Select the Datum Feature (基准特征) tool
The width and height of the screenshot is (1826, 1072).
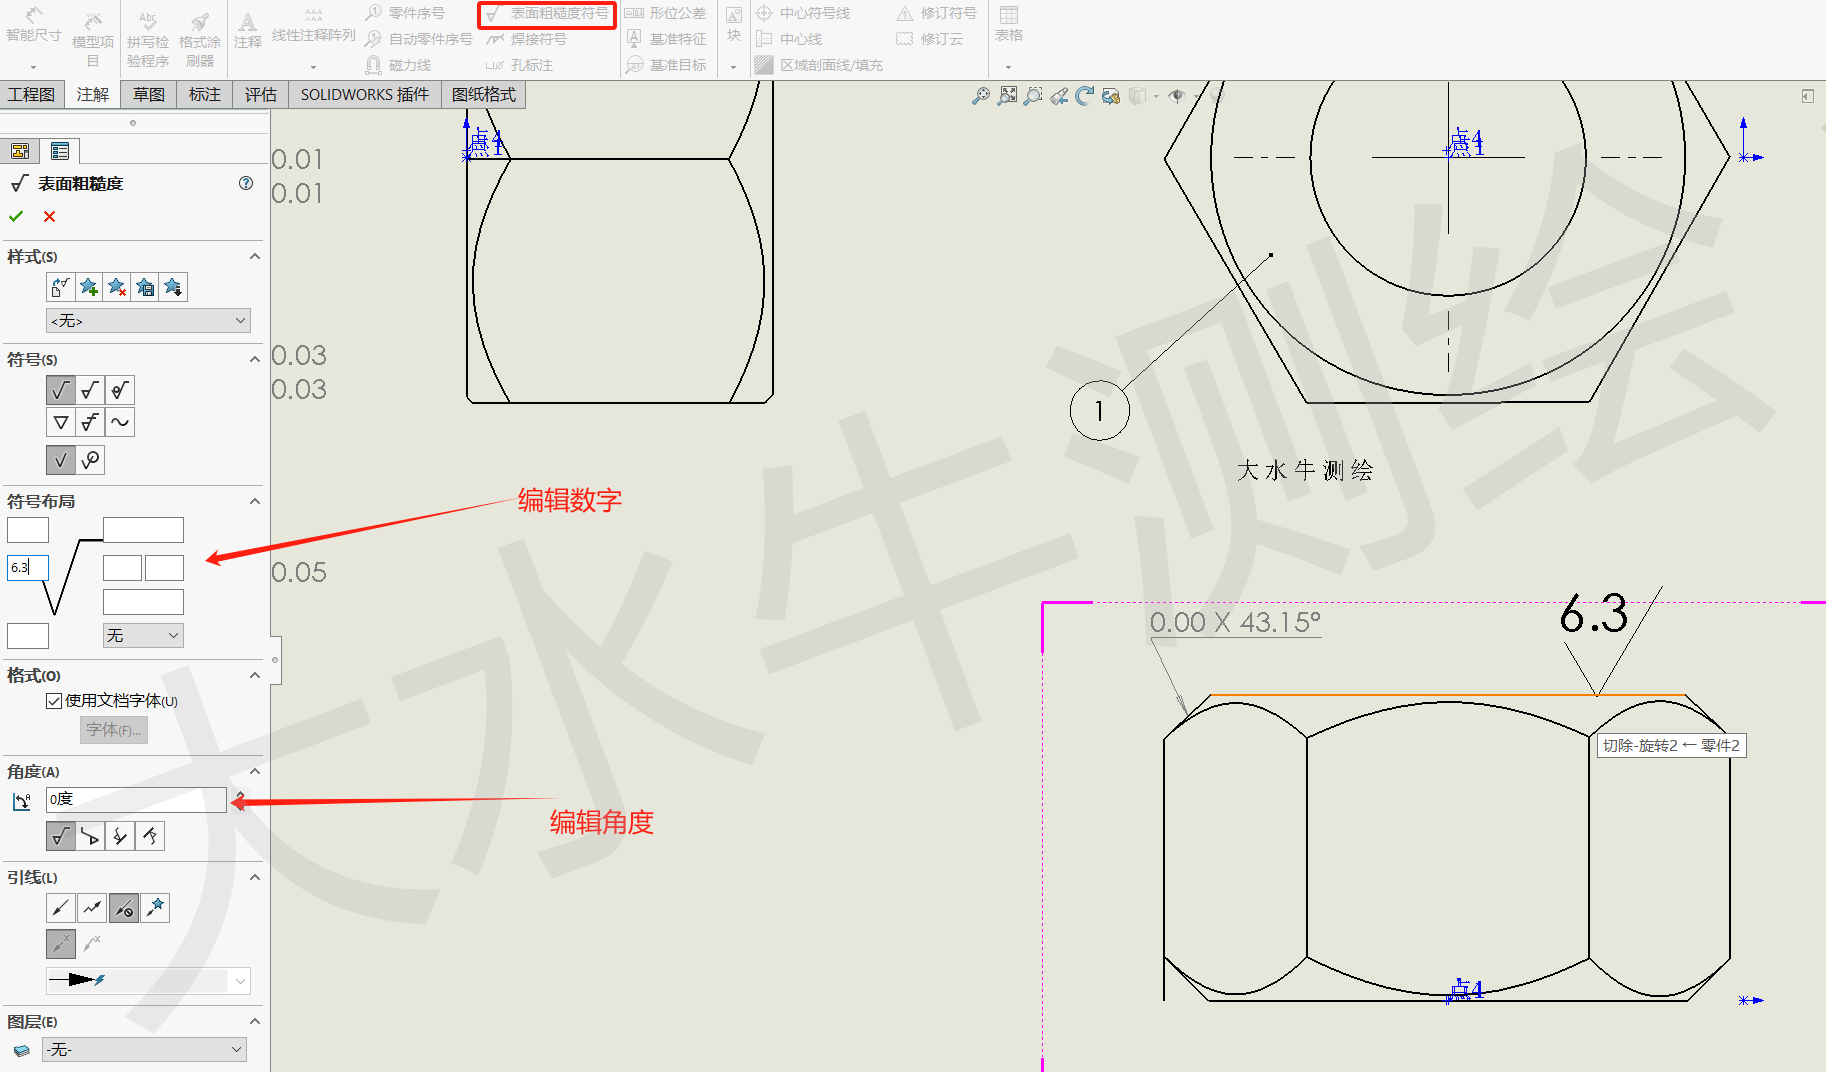(x=665, y=39)
